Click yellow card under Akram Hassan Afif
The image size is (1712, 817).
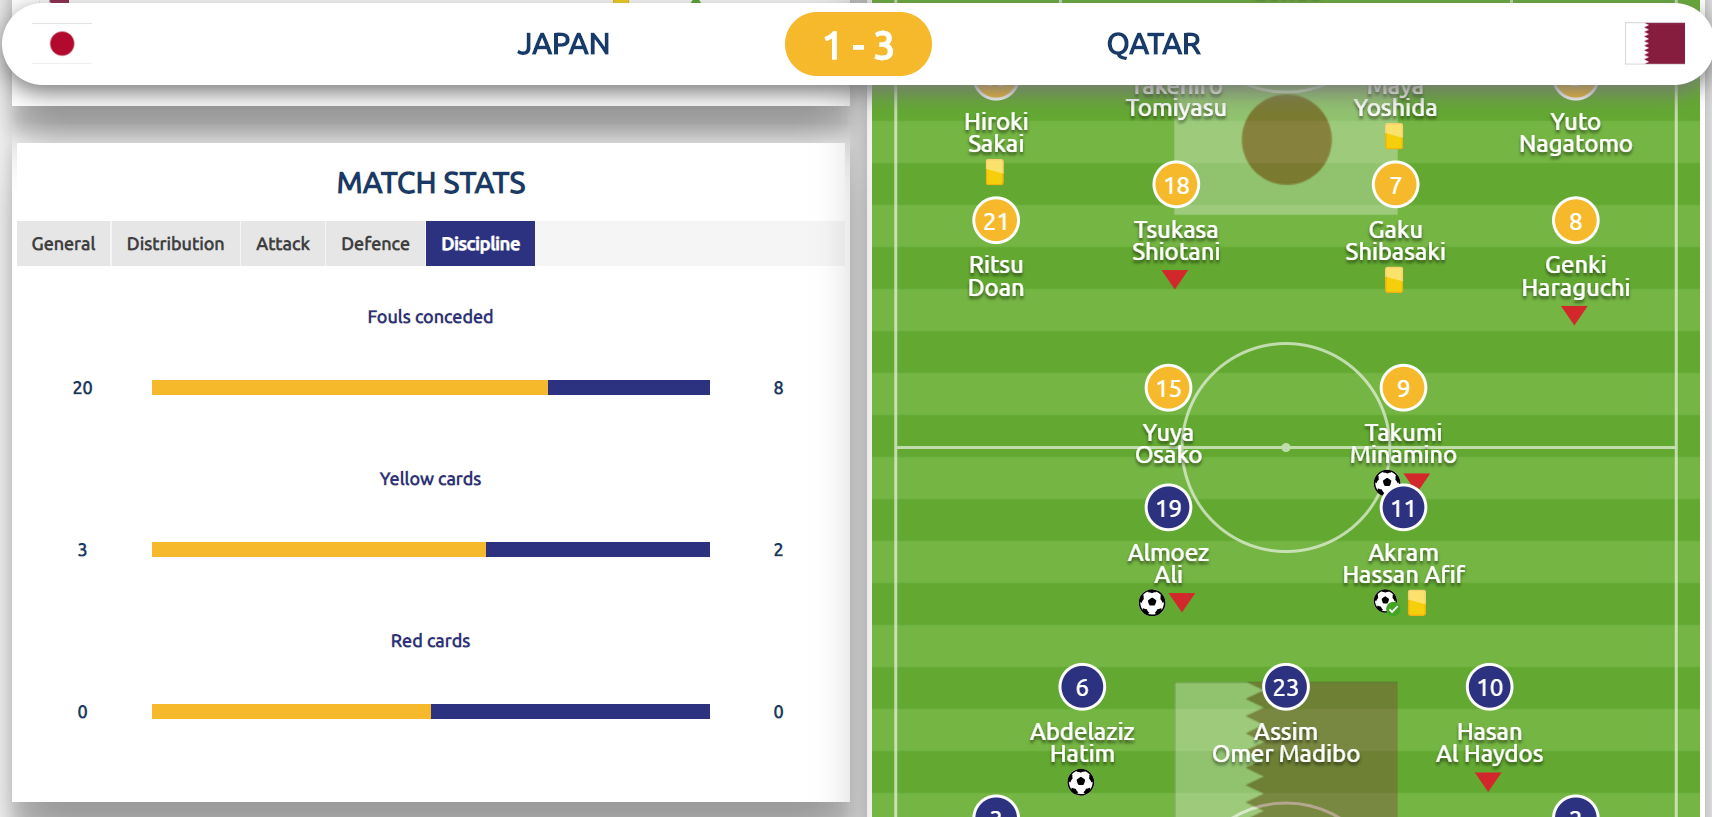(x=1416, y=603)
